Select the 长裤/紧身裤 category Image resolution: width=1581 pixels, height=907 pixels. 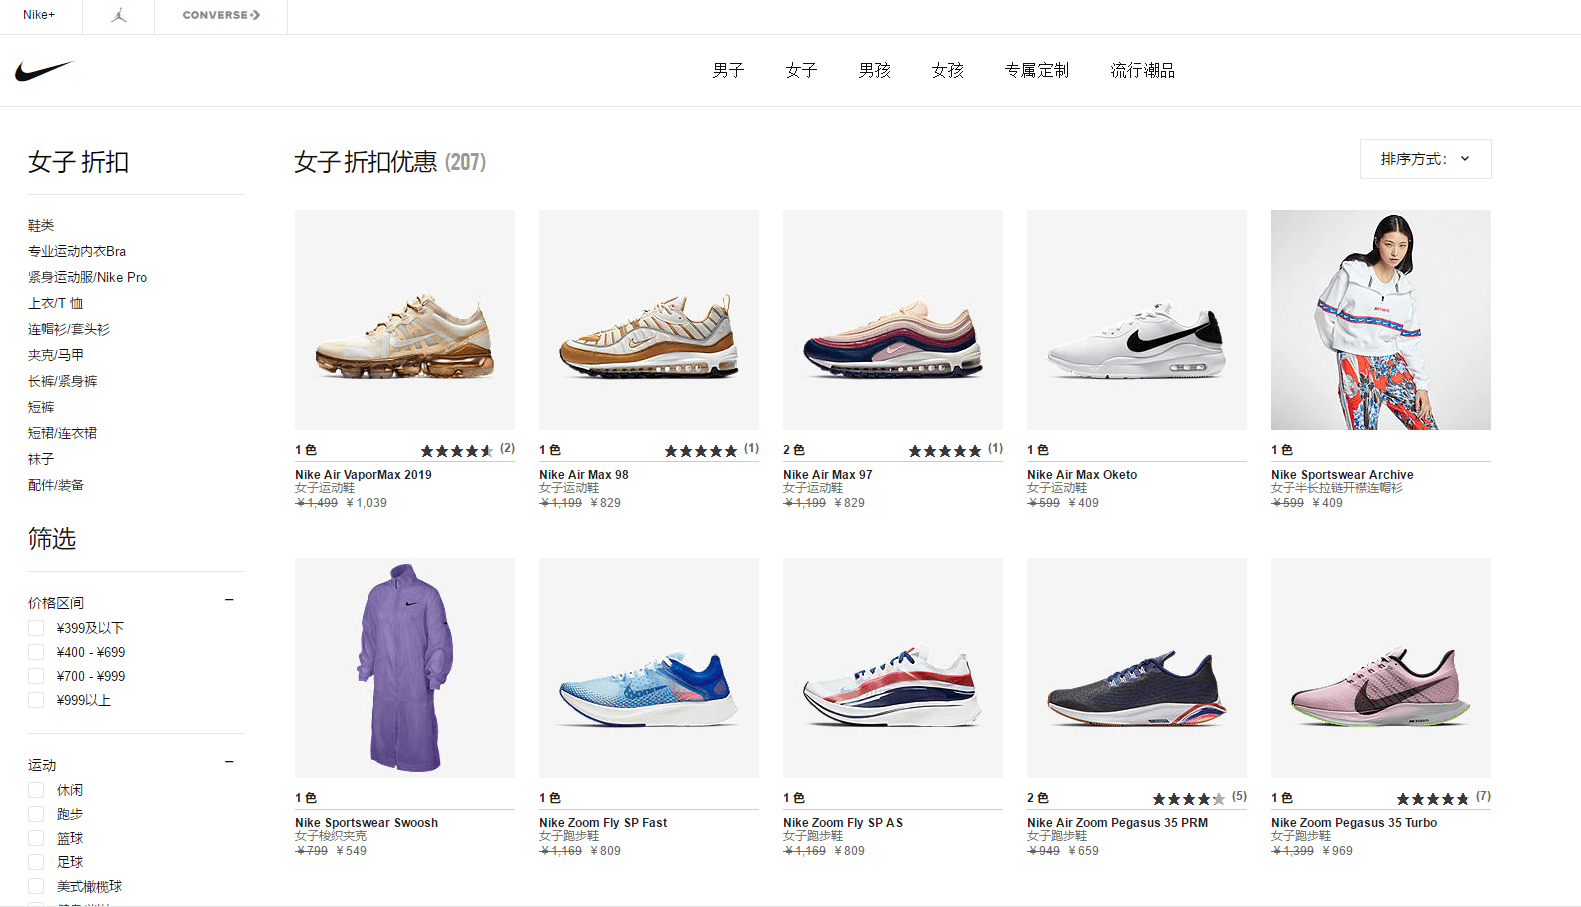(x=63, y=381)
